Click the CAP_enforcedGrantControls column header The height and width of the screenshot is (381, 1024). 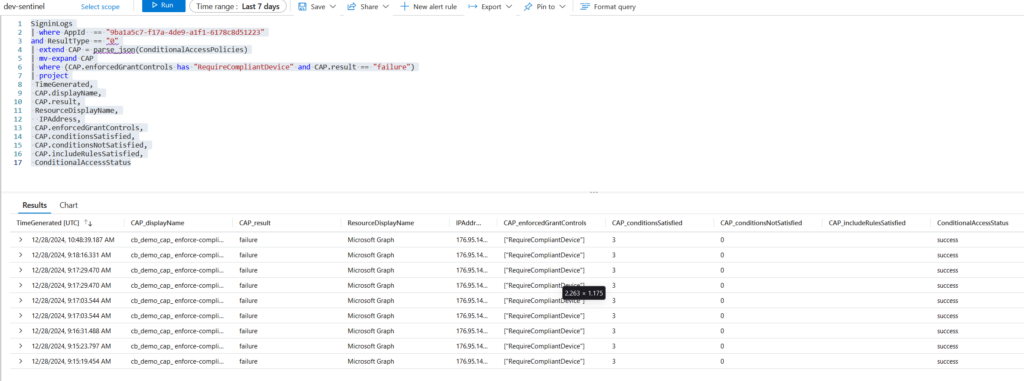(545, 223)
